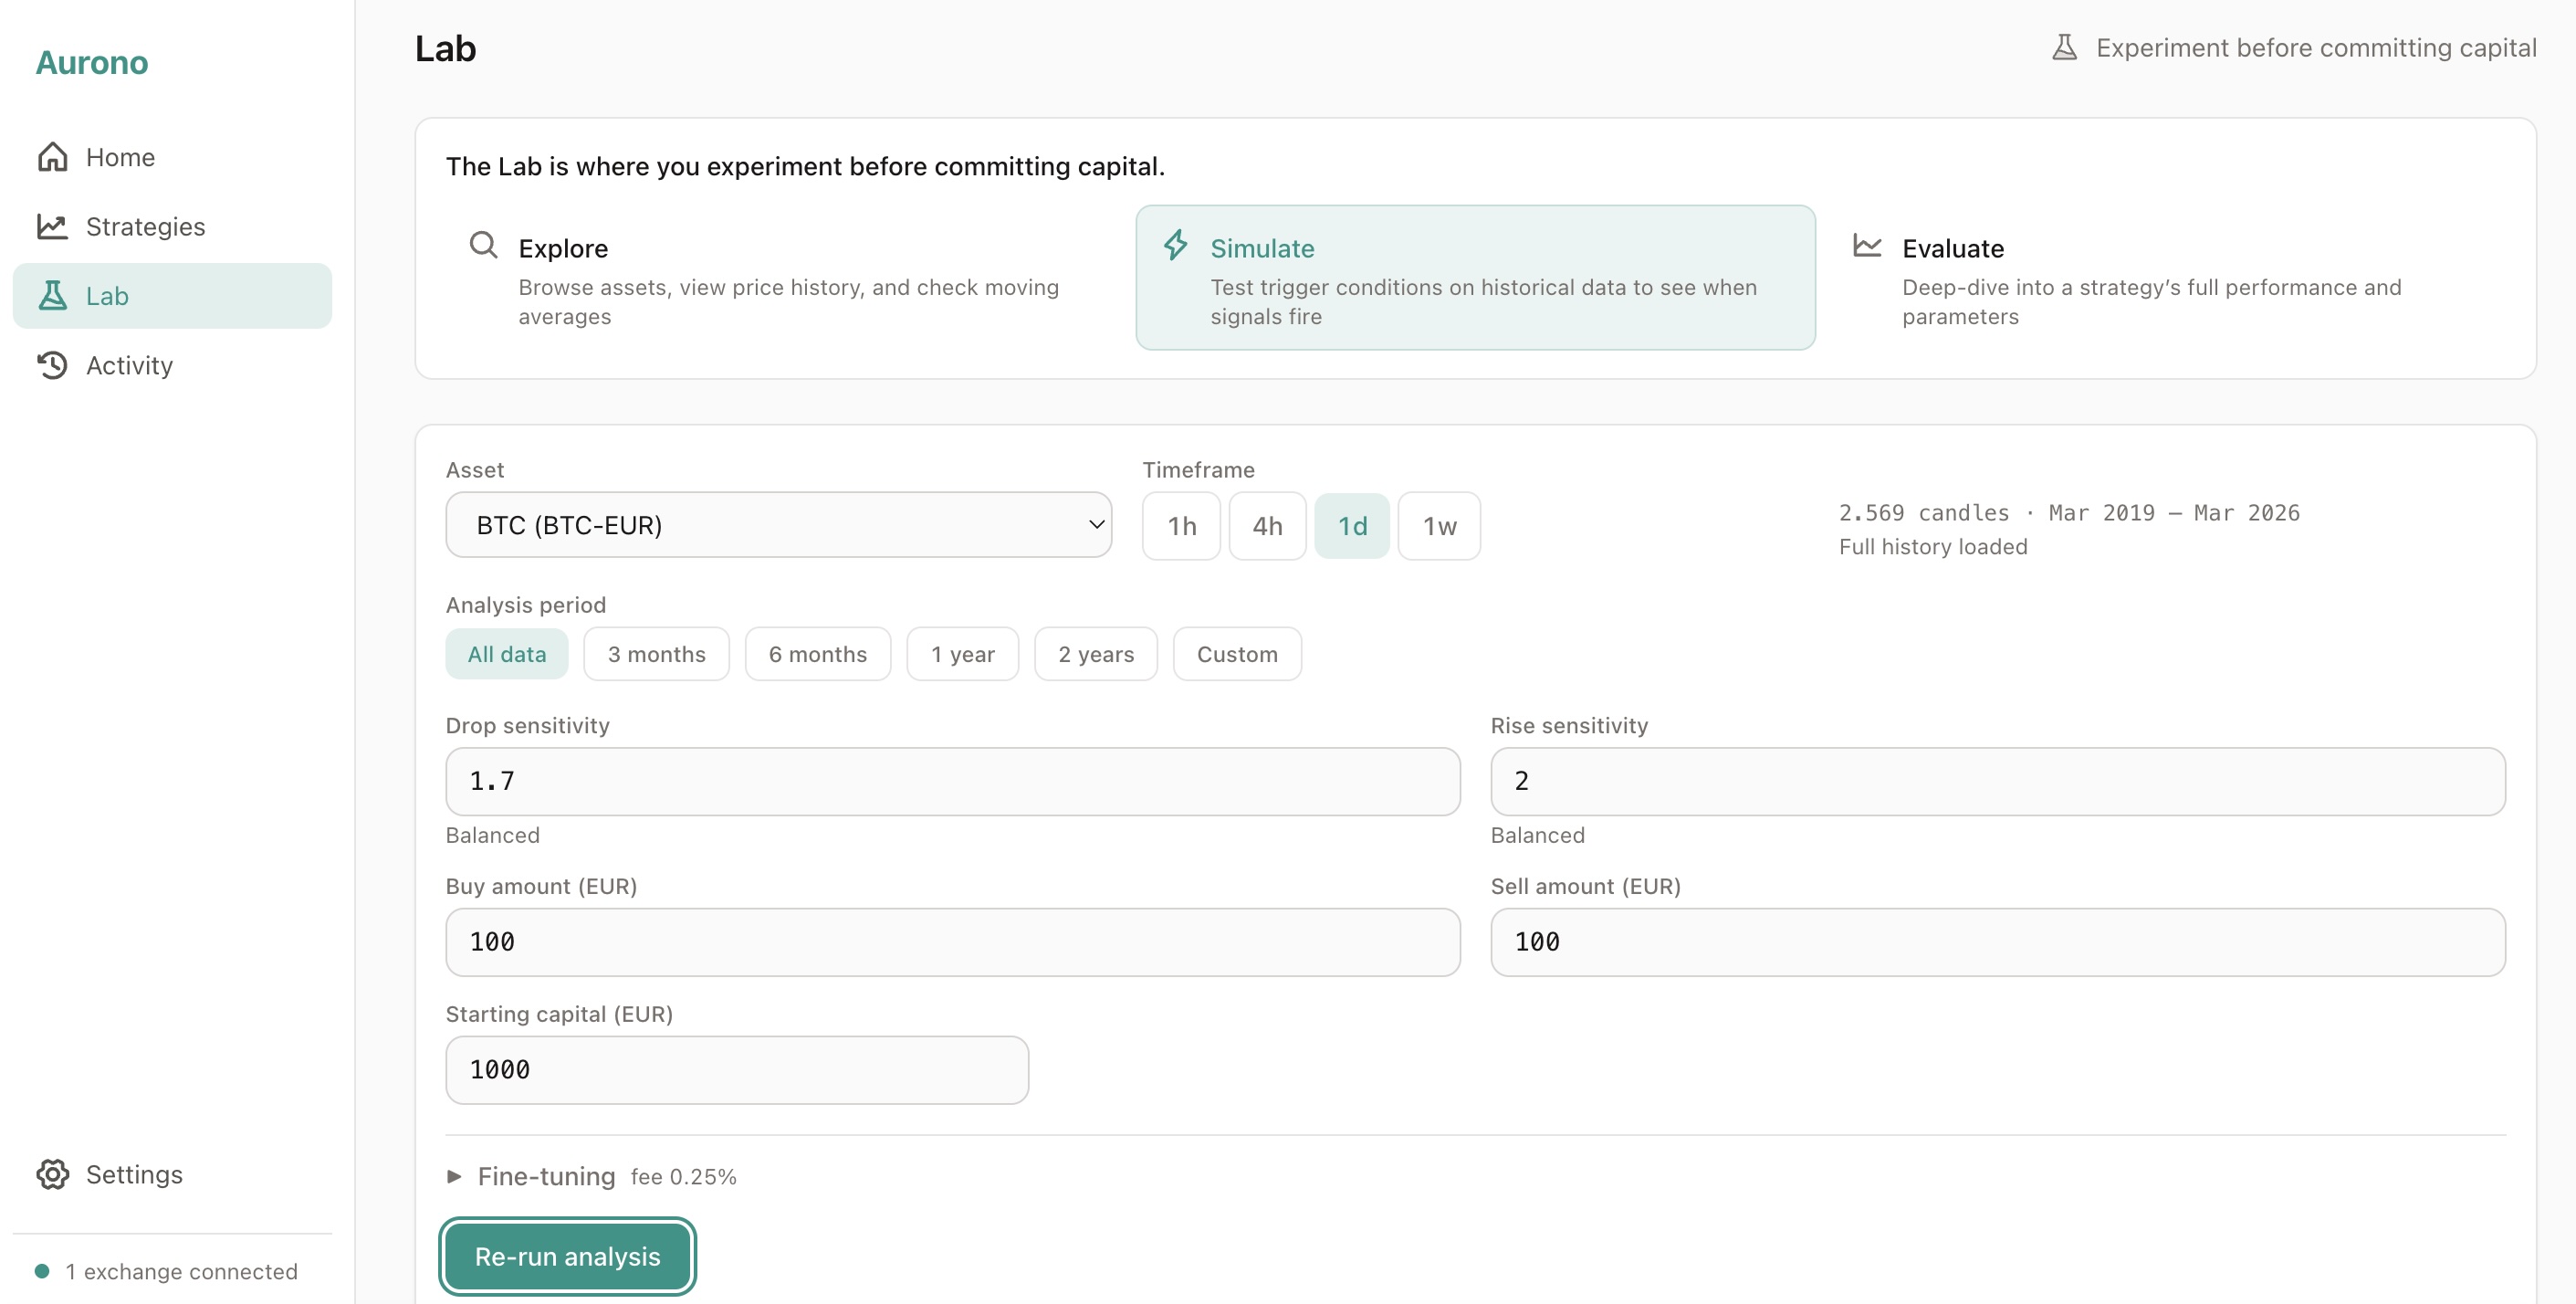Viewport: 2576px width, 1304px height.
Task: Select the Lab flask icon in sidebar
Action: [x=53, y=295]
